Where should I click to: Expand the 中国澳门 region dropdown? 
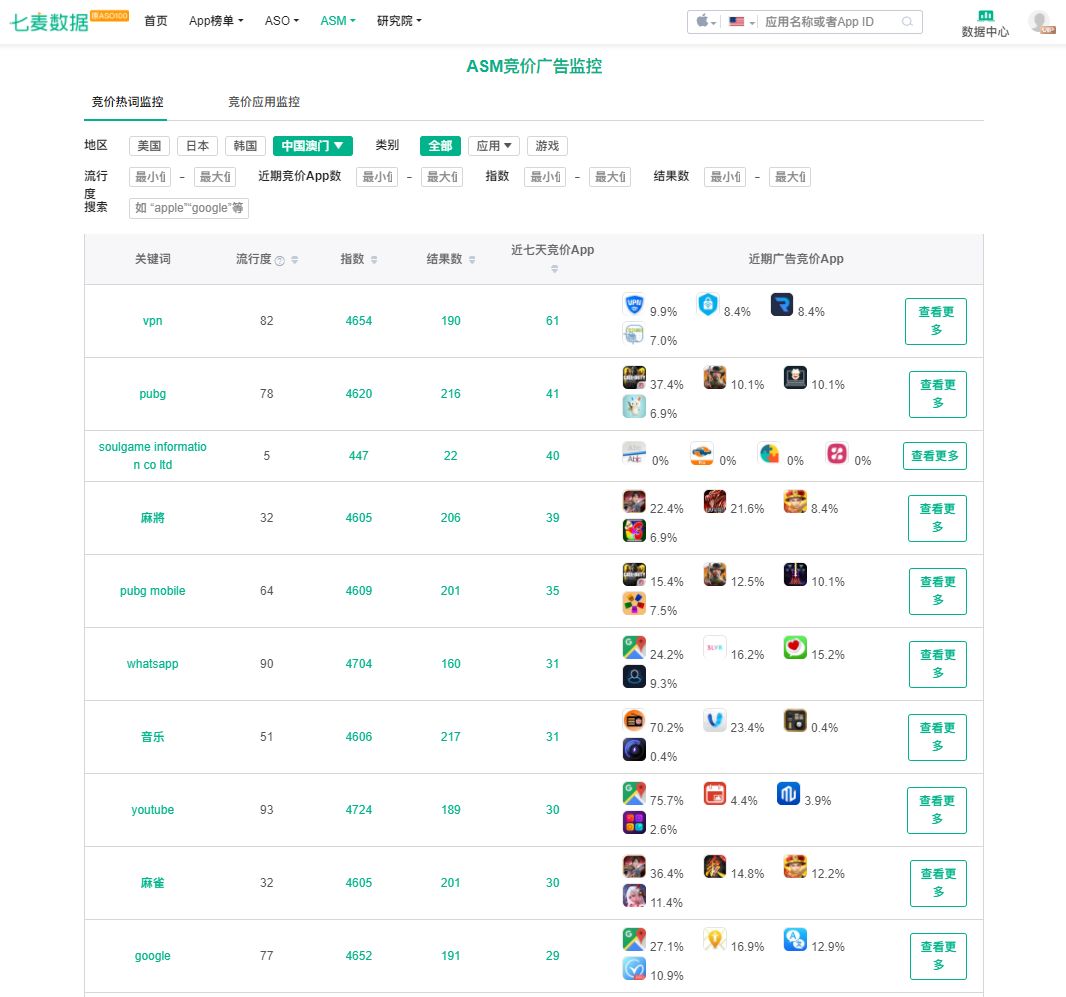(312, 146)
